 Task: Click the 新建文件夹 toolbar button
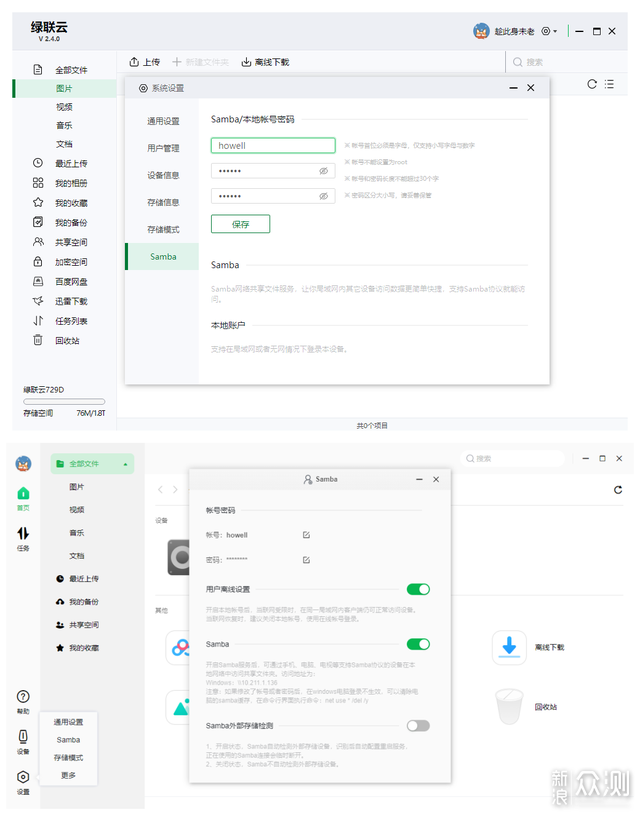click(x=200, y=62)
